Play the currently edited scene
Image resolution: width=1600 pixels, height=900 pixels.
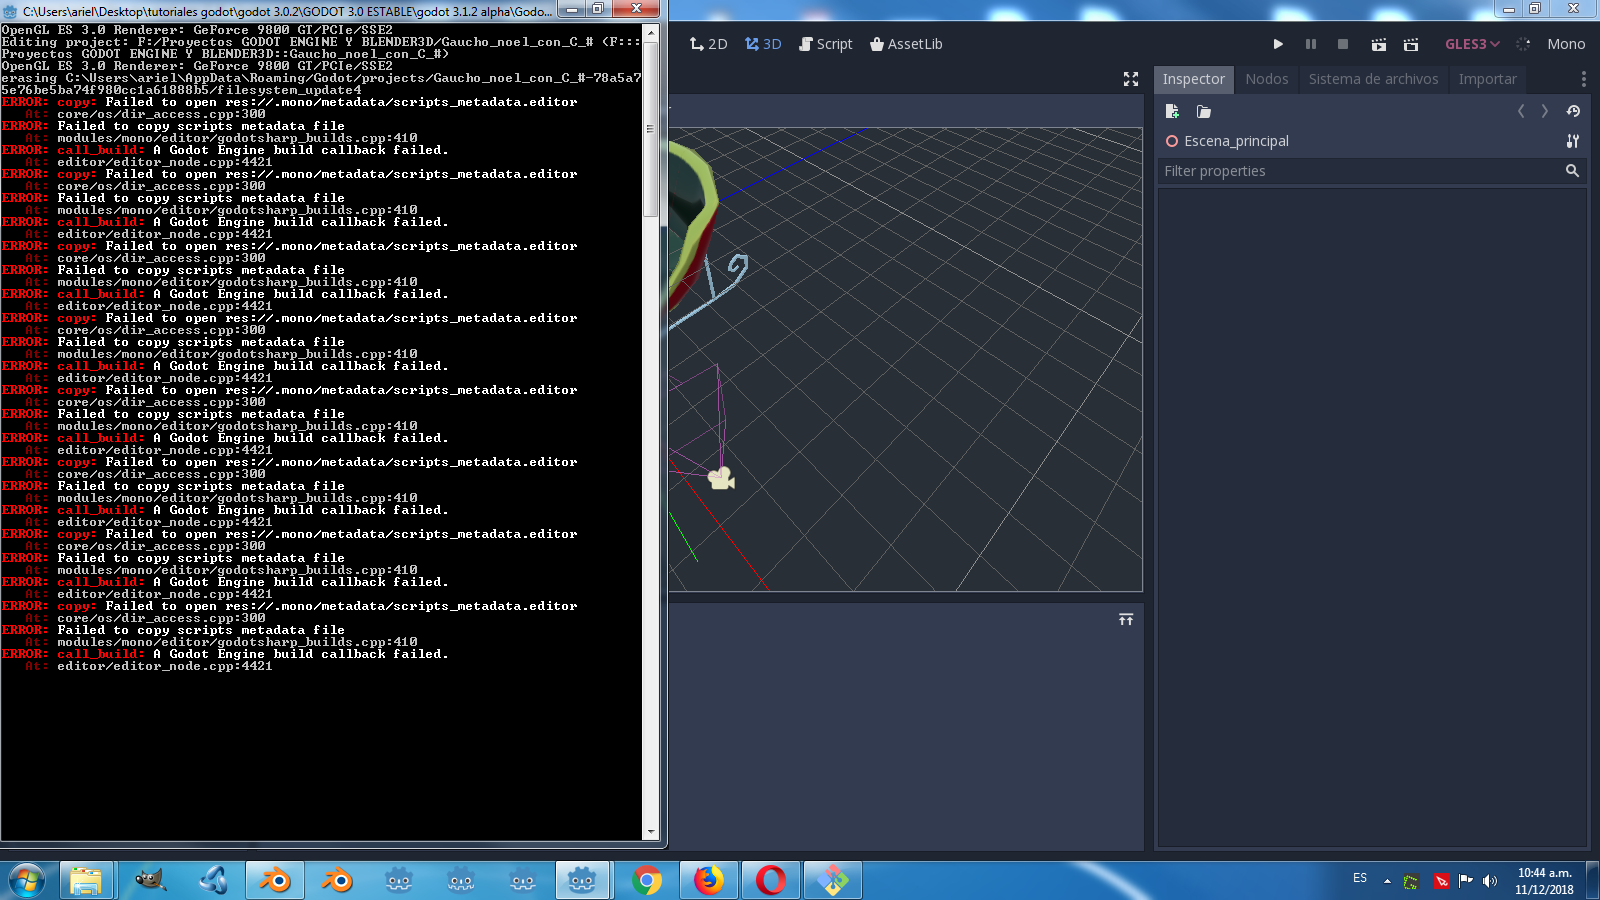(1377, 44)
